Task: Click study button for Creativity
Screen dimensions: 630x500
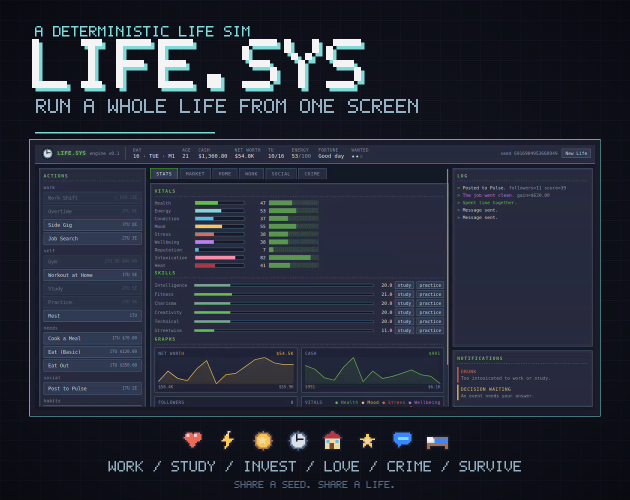Action: [x=404, y=312]
